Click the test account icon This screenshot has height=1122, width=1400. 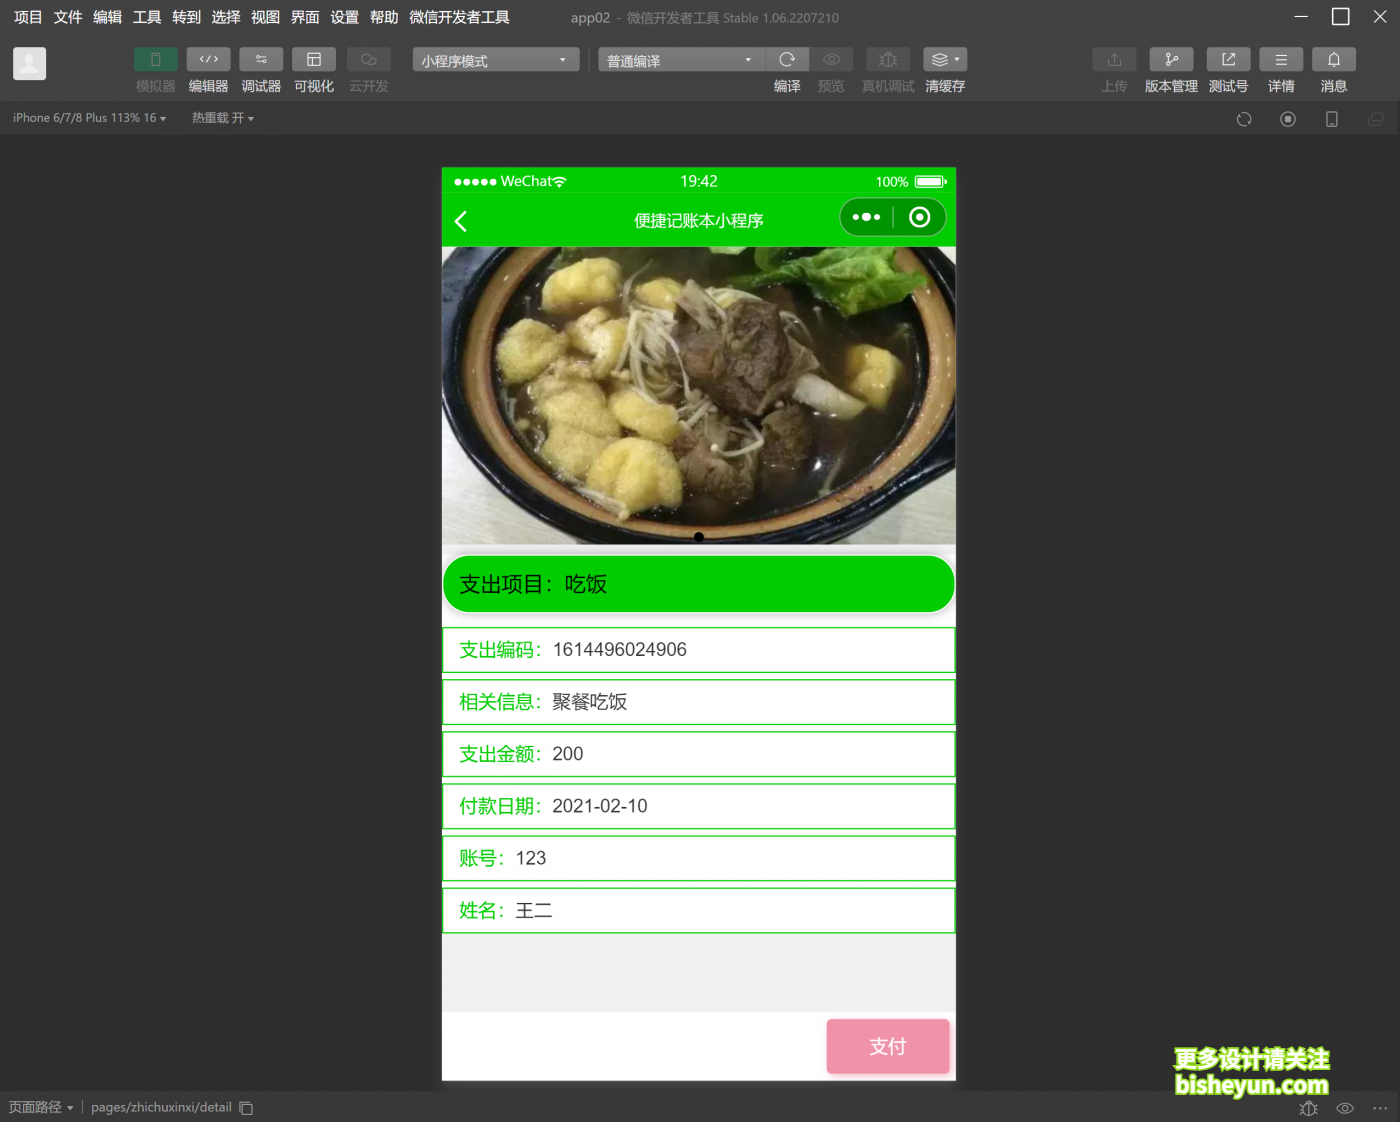pyautogui.click(x=1228, y=60)
